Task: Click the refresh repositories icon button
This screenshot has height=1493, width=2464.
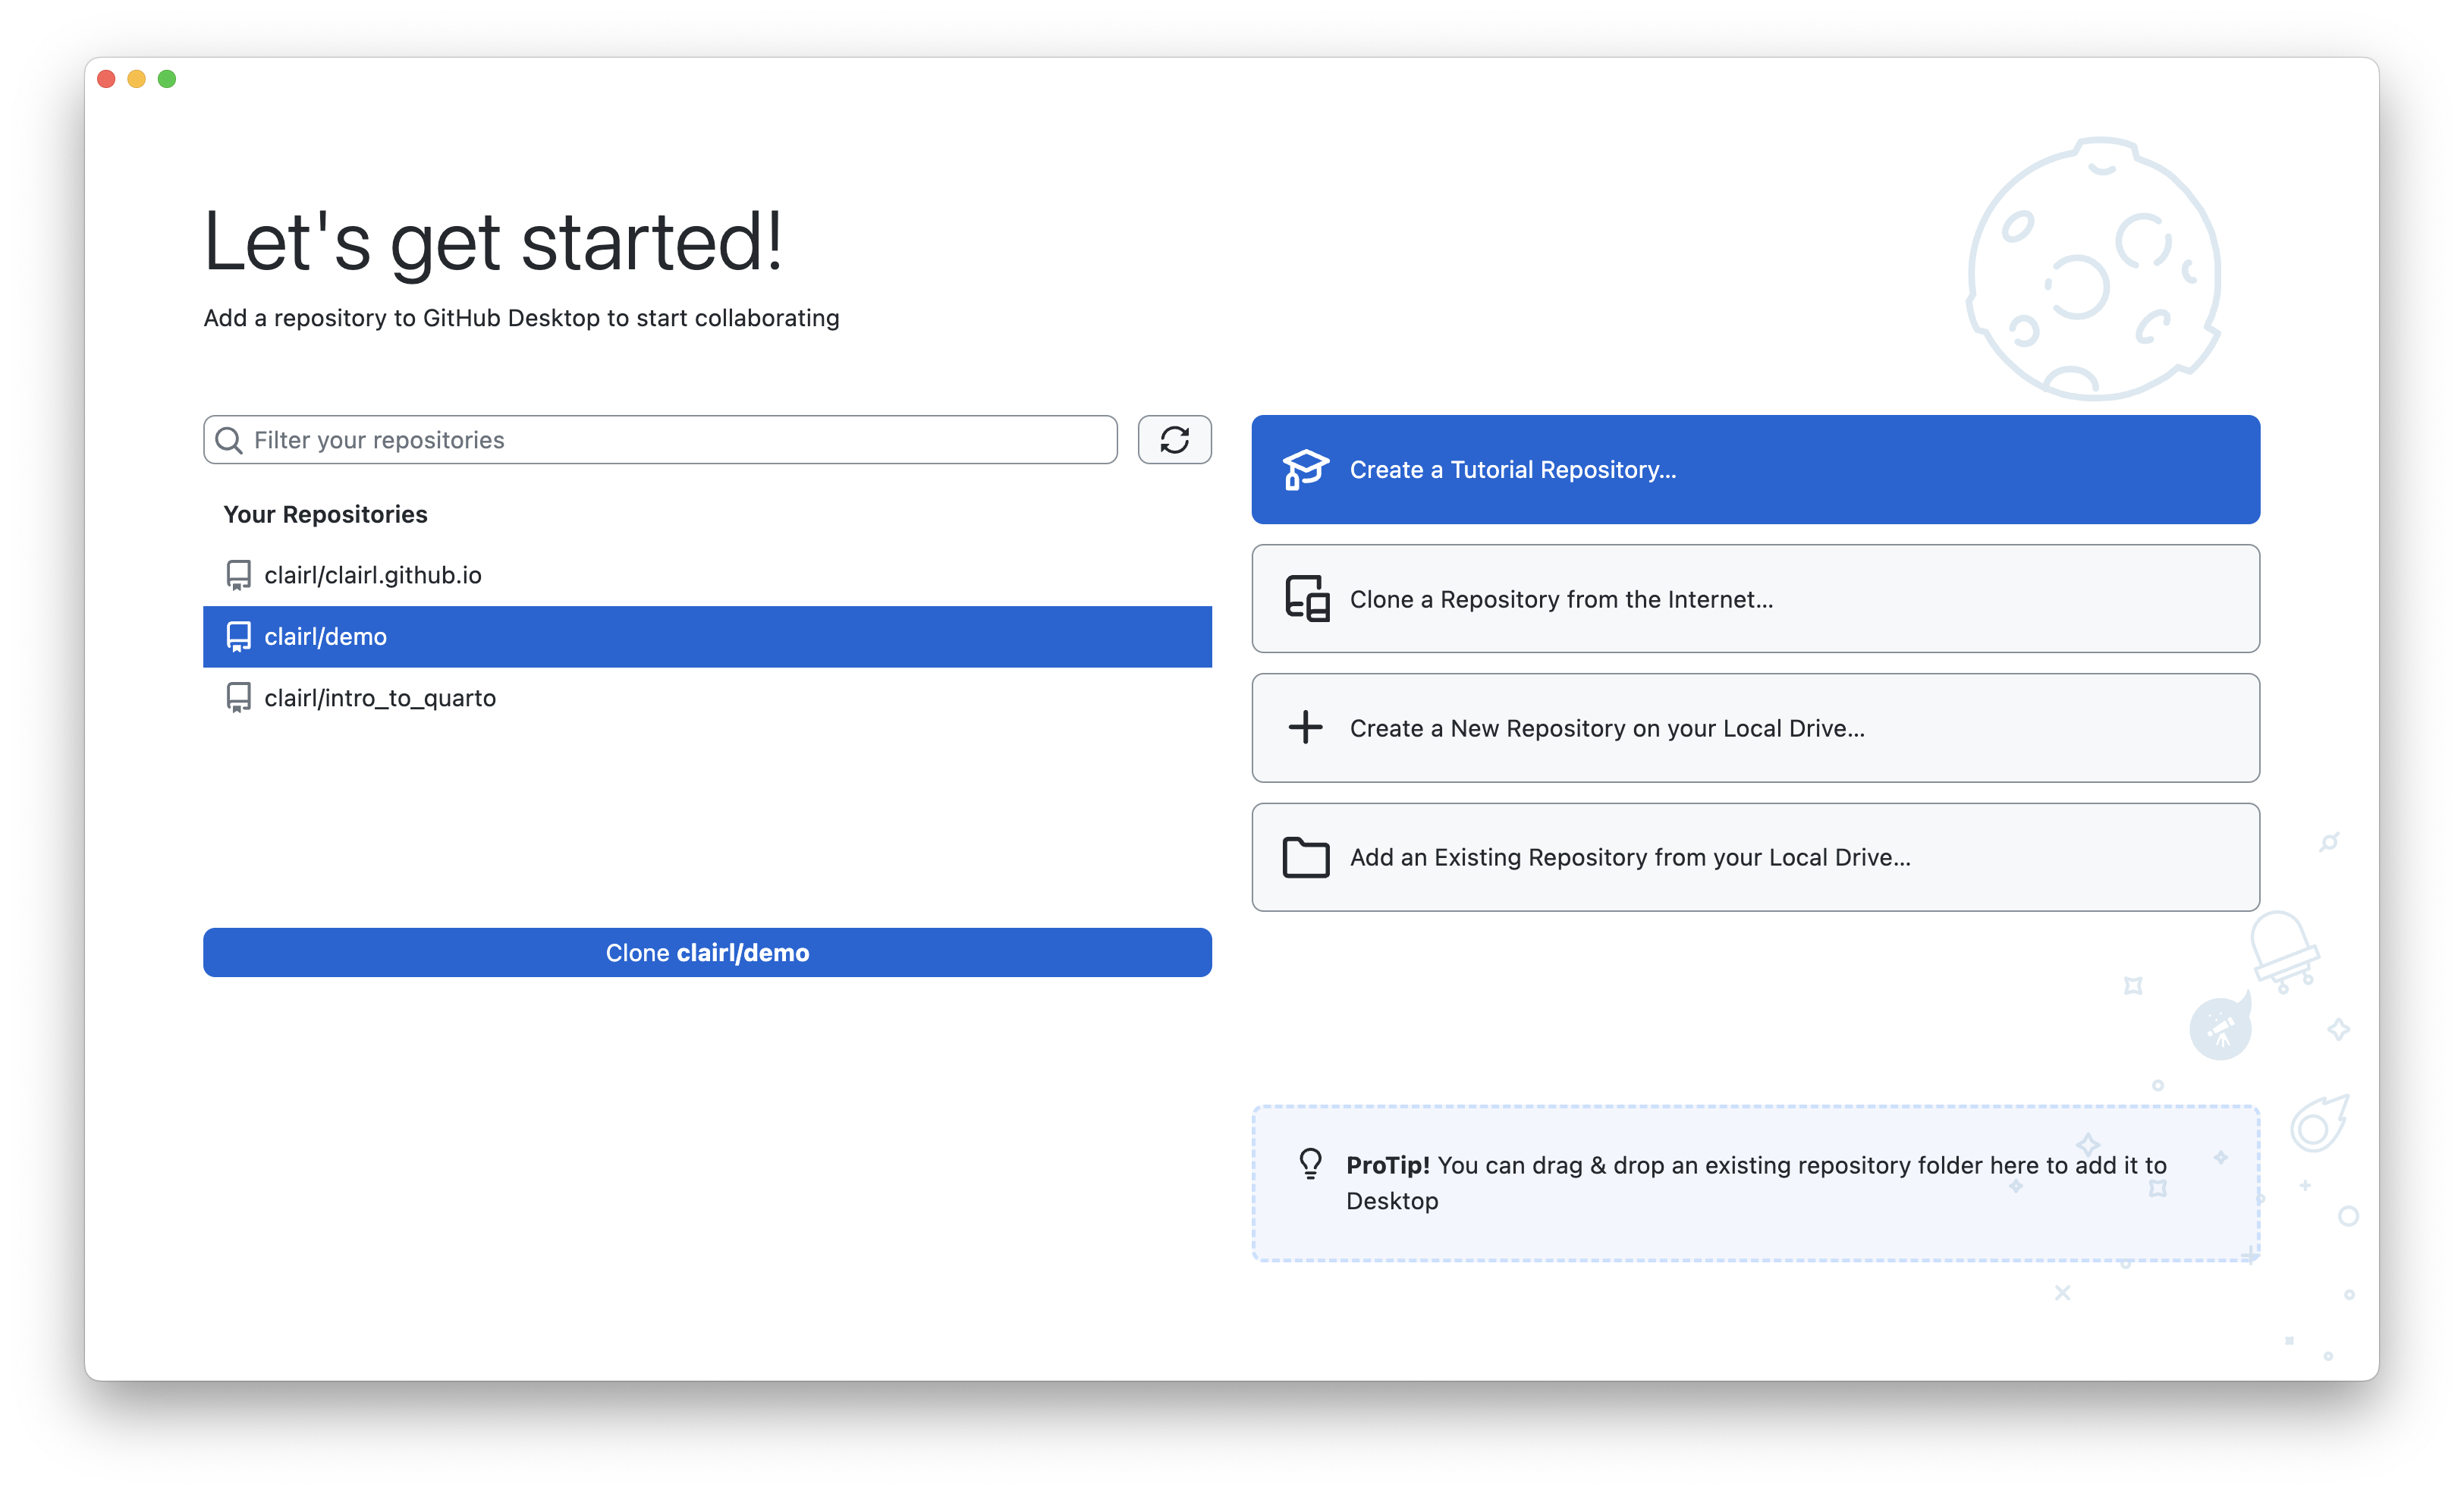Action: [1174, 440]
